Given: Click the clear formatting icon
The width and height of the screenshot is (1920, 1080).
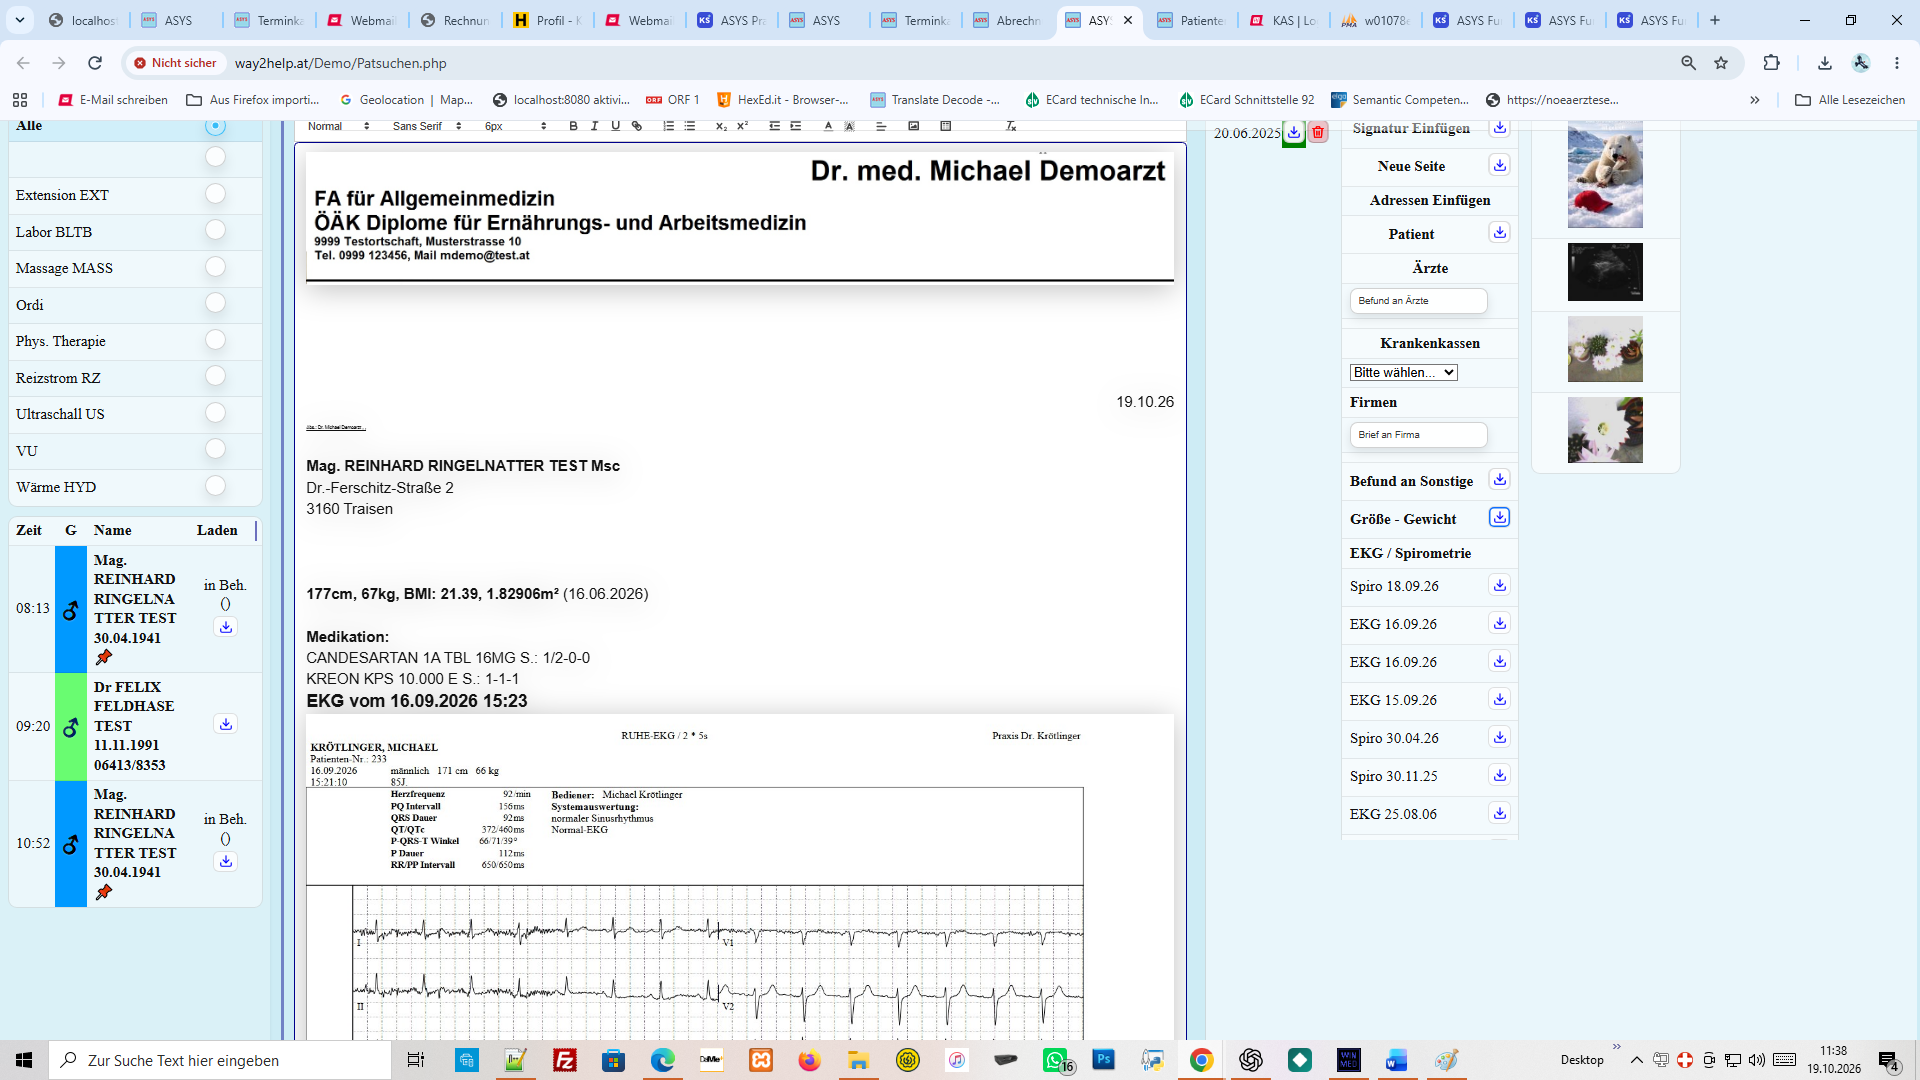Looking at the screenshot, I should pos(1011,126).
